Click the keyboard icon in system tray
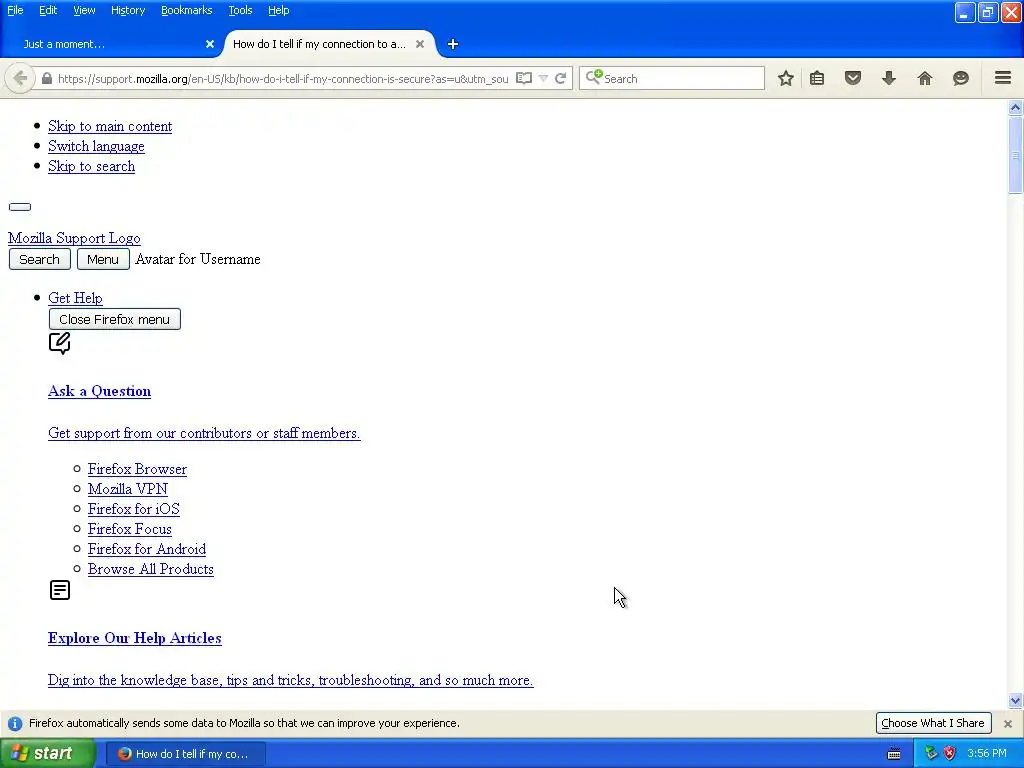This screenshot has width=1024, height=768. [x=894, y=754]
